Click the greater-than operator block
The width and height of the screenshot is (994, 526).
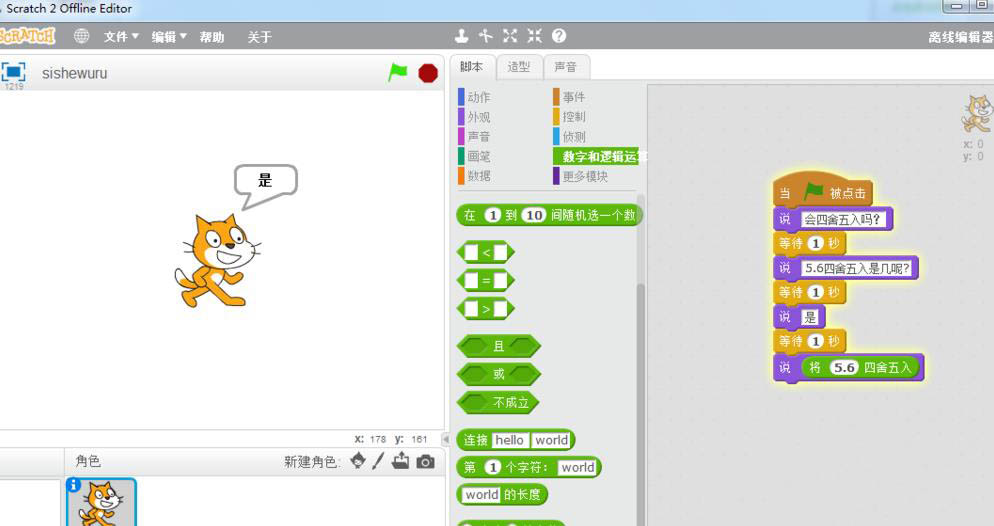(486, 309)
